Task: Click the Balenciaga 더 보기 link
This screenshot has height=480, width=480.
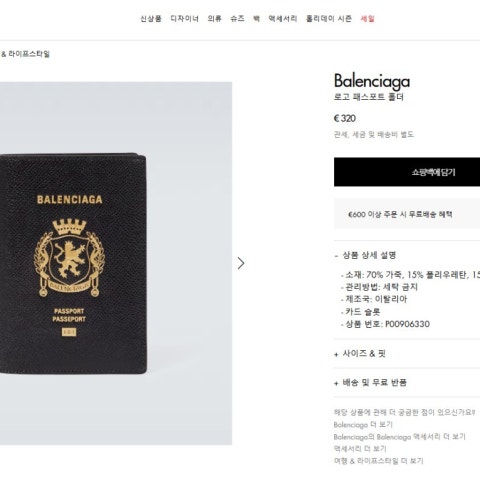Action: pos(363,425)
